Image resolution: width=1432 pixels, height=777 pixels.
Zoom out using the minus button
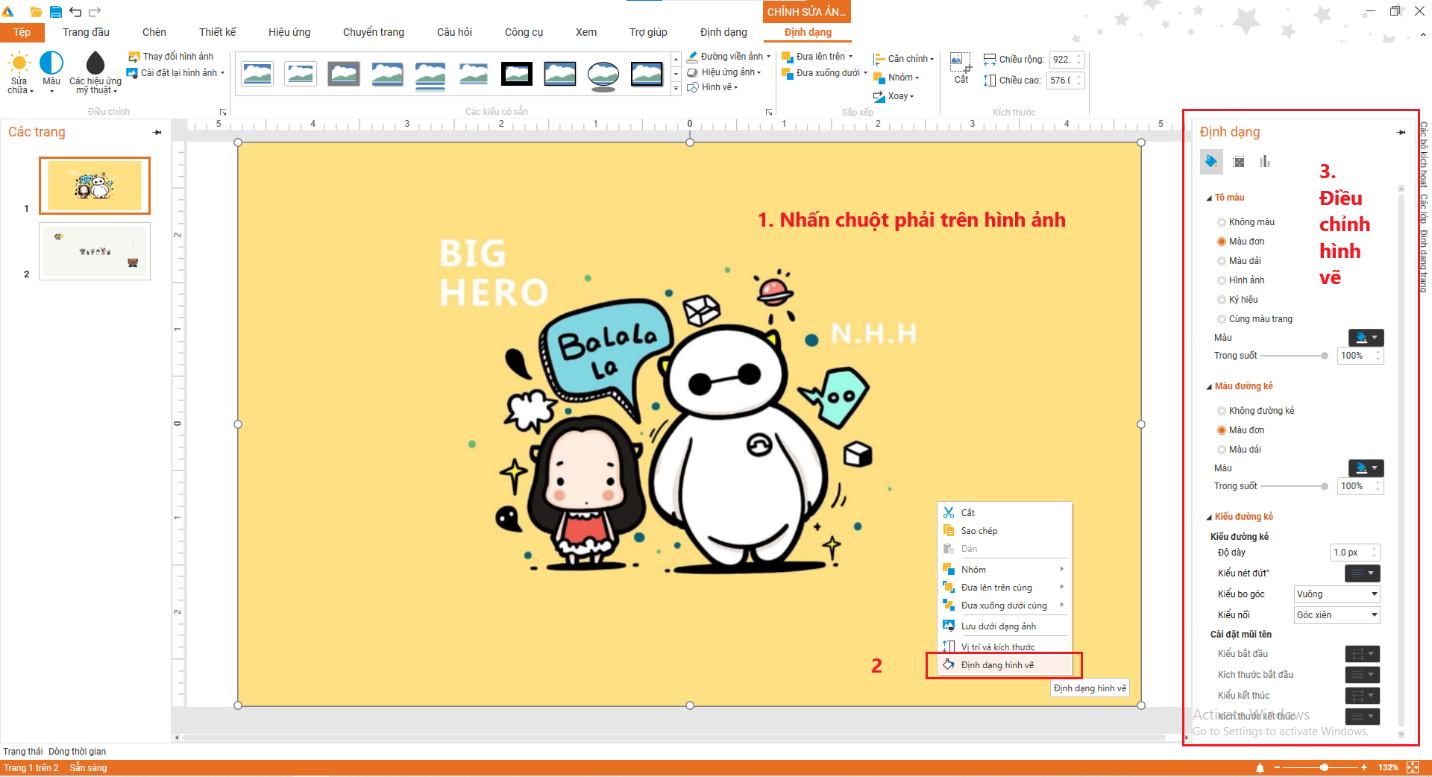click(x=1278, y=767)
